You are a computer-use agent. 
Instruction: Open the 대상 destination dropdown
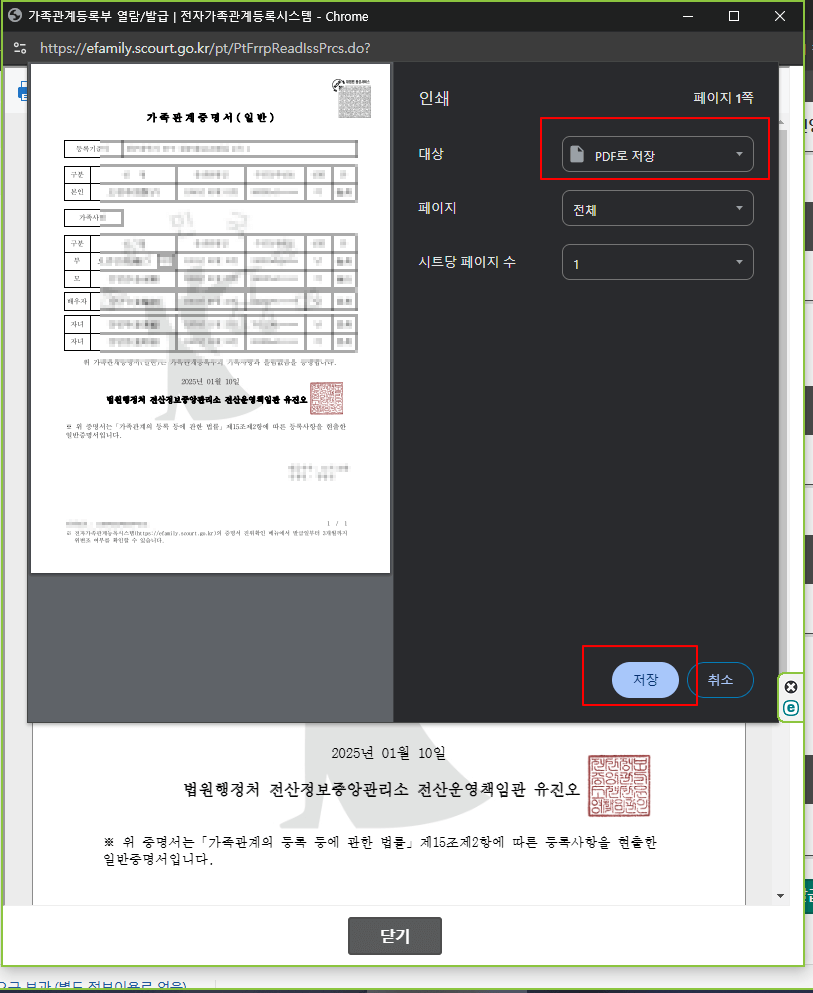click(x=657, y=153)
